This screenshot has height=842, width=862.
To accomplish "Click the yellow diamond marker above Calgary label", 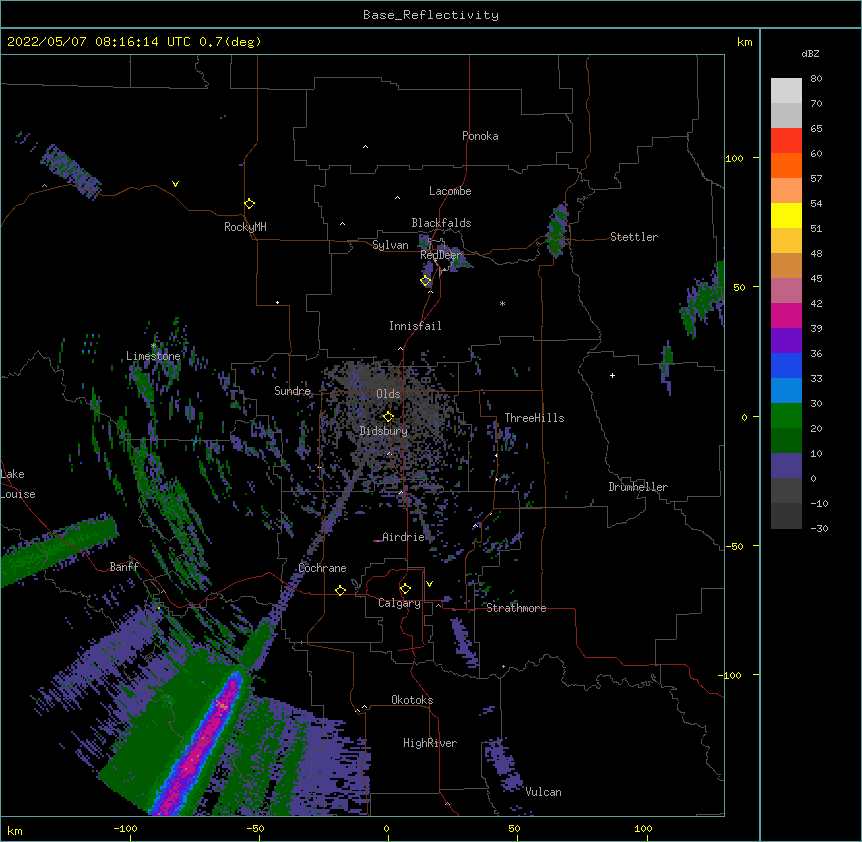I will pos(405,589).
